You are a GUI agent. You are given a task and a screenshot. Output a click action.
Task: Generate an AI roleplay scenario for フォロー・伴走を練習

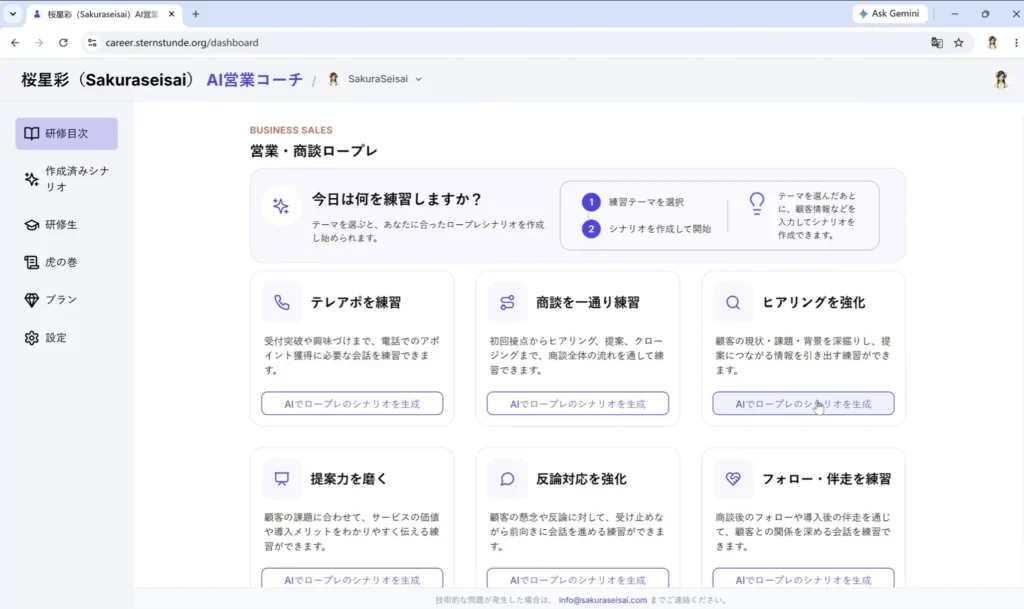coord(803,578)
